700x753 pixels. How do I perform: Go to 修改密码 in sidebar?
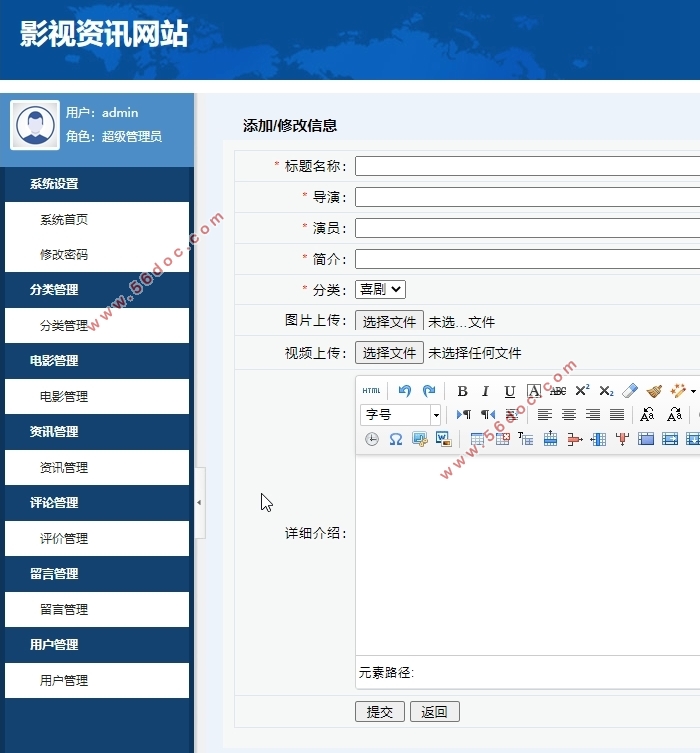64,255
